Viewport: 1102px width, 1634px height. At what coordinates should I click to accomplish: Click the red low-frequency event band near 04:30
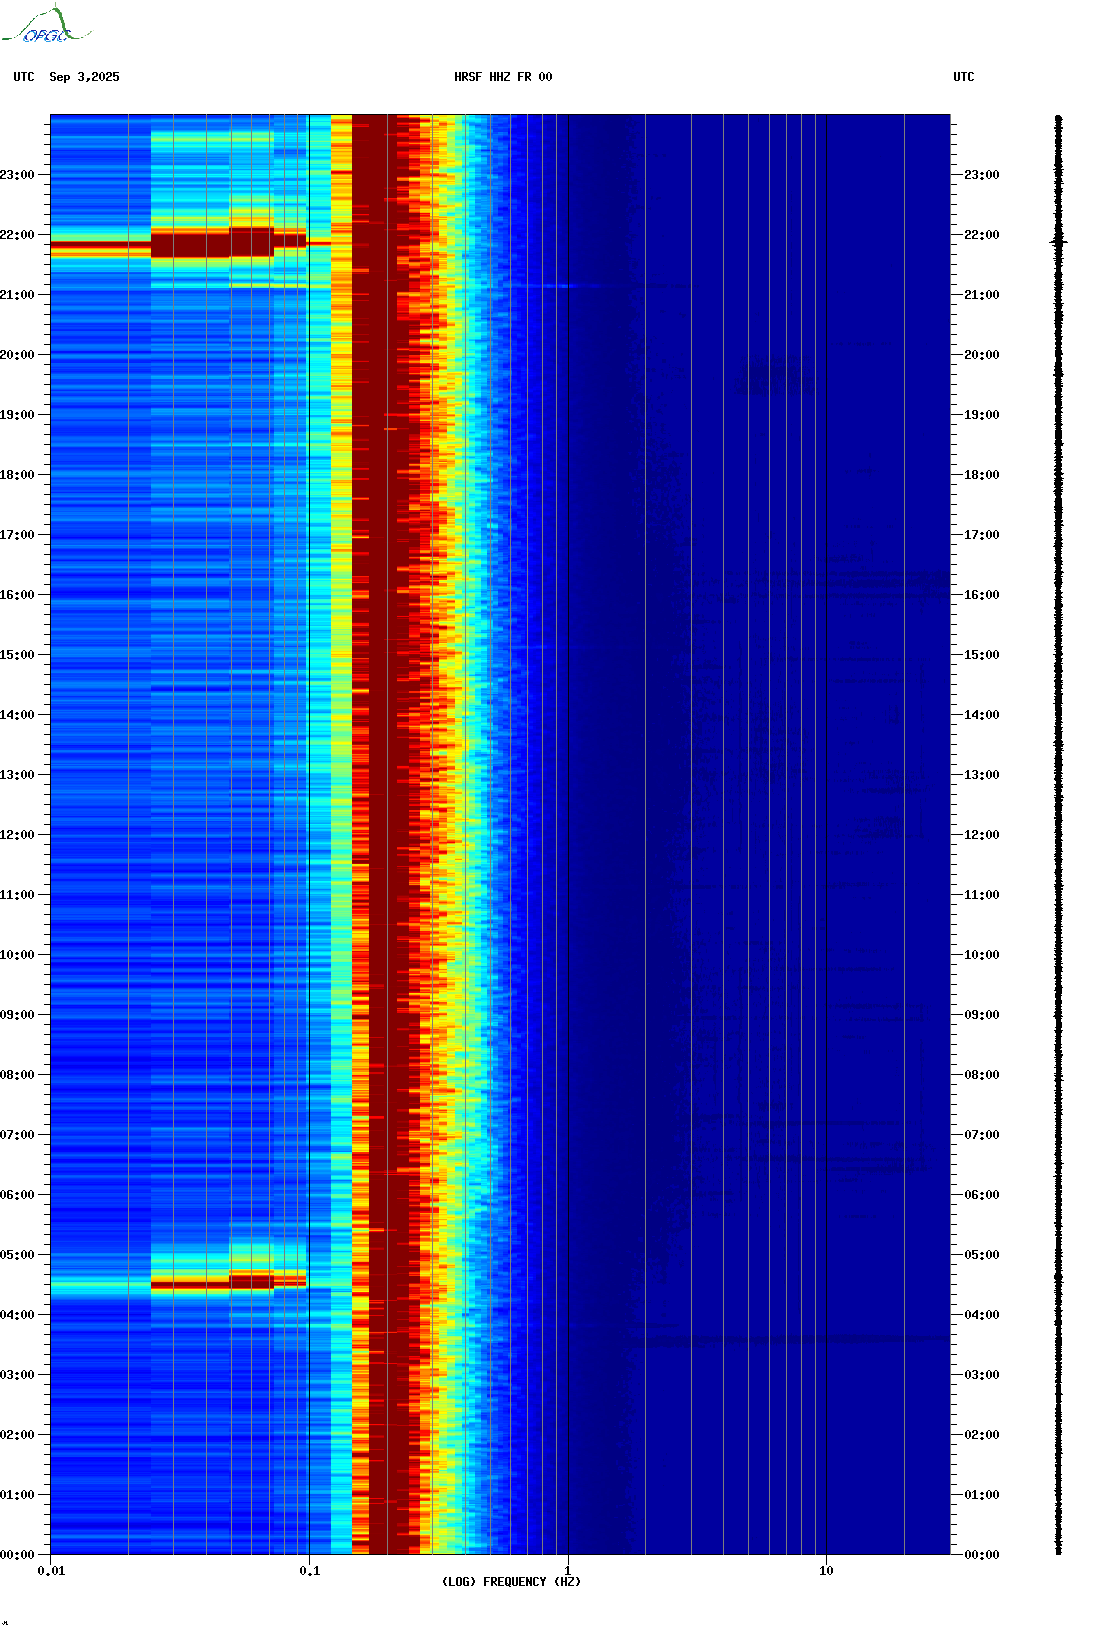228,1282
